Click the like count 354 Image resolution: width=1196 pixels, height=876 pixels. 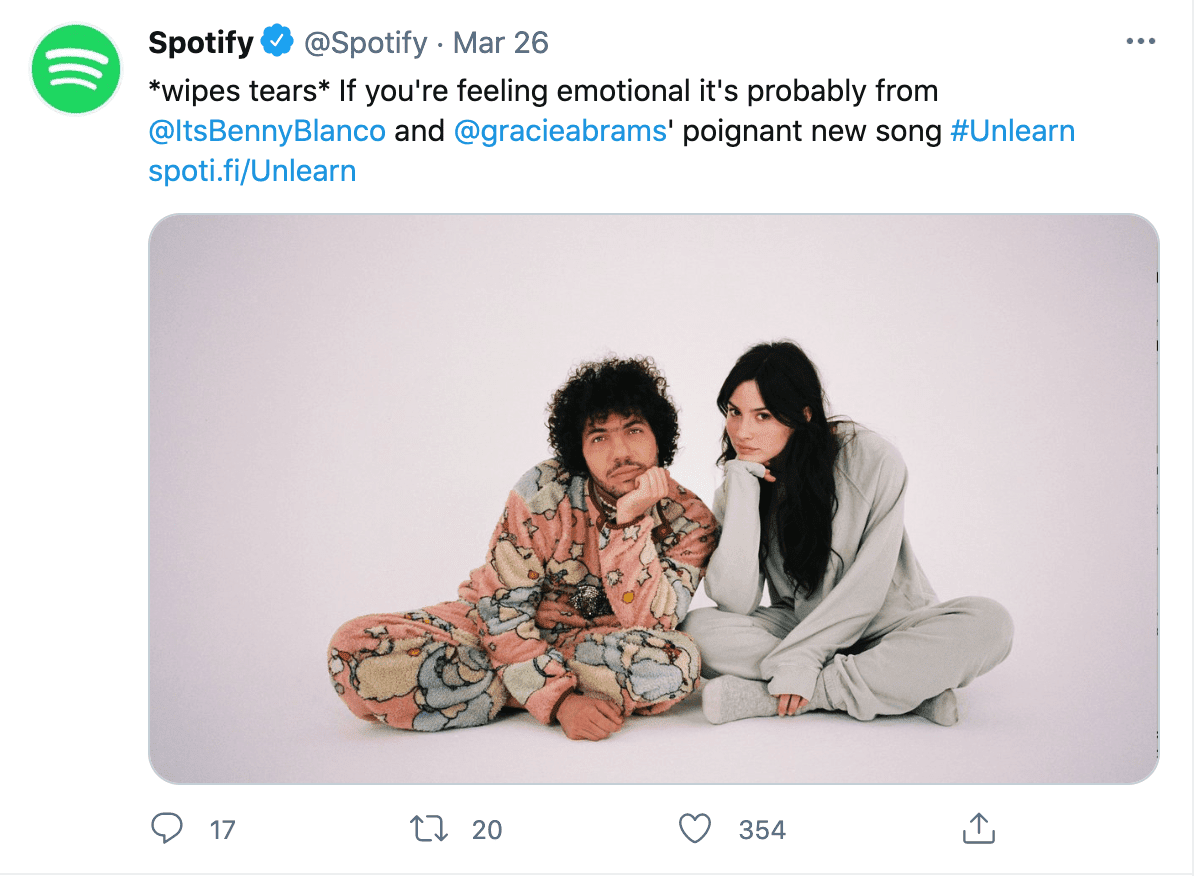click(762, 829)
